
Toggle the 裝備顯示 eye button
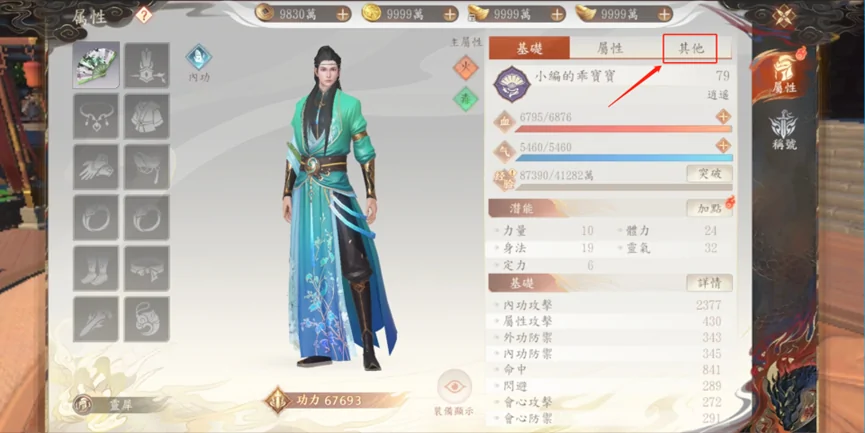point(455,387)
